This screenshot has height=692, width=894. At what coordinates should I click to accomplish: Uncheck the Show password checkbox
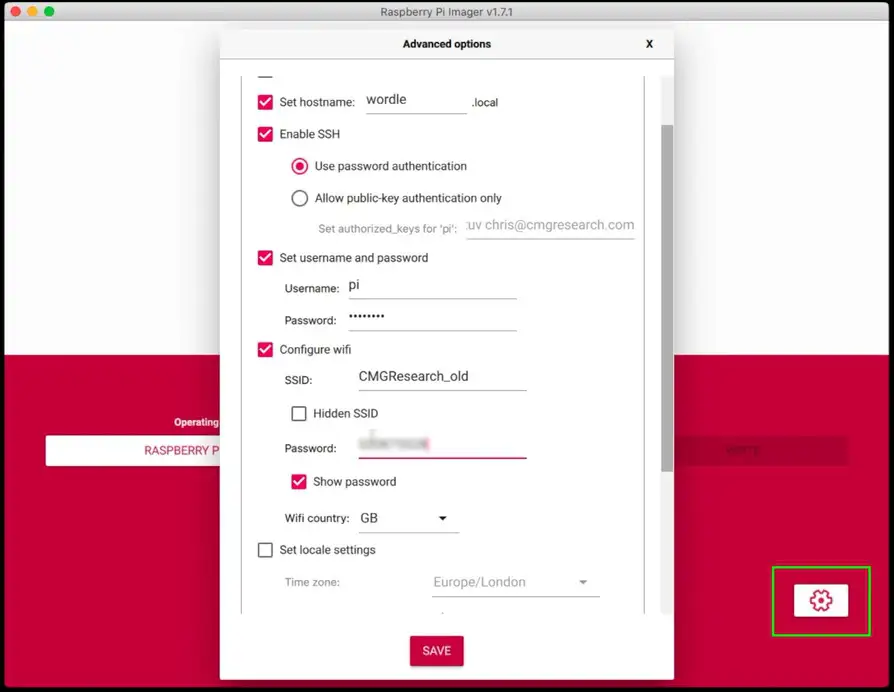coord(299,482)
